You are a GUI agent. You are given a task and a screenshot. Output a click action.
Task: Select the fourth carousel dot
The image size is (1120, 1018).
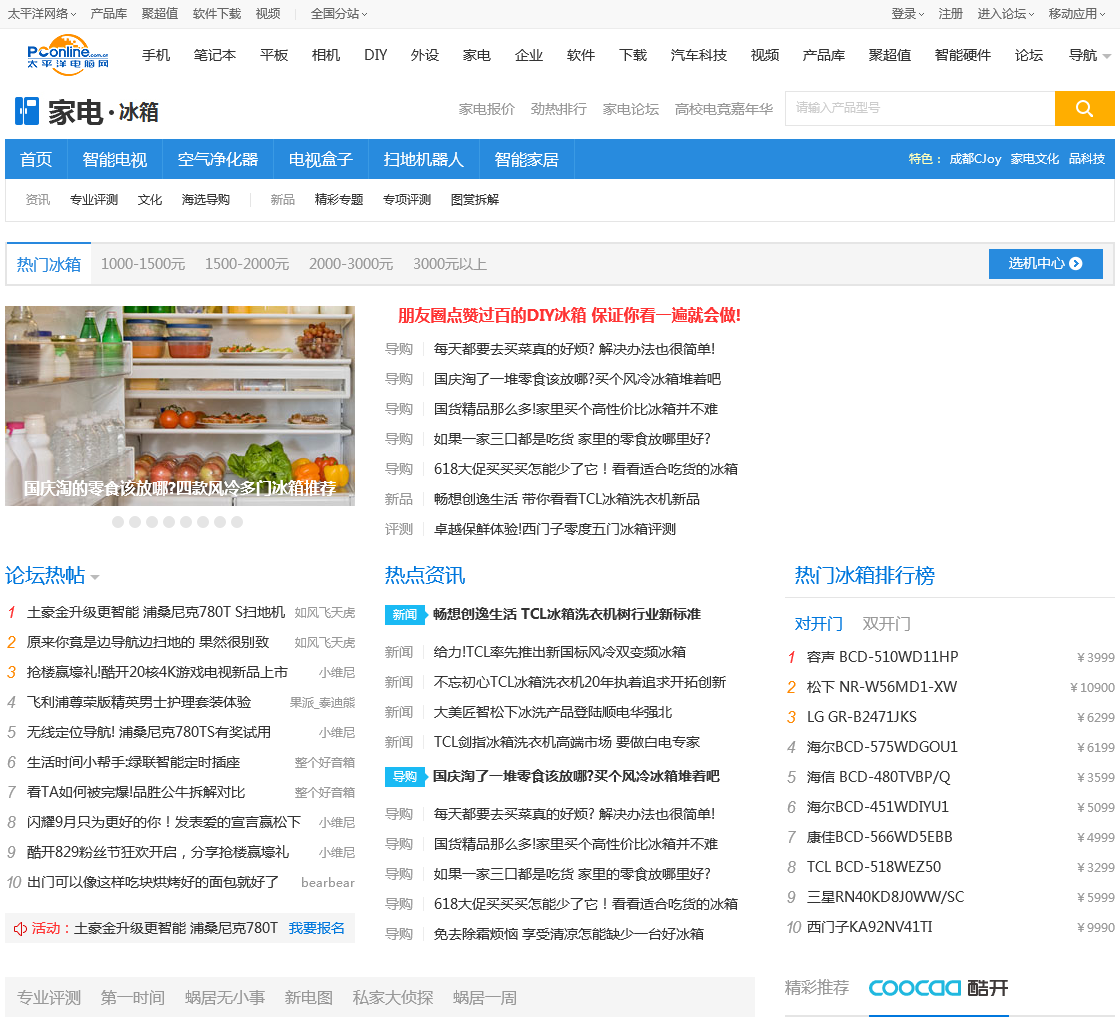169,522
